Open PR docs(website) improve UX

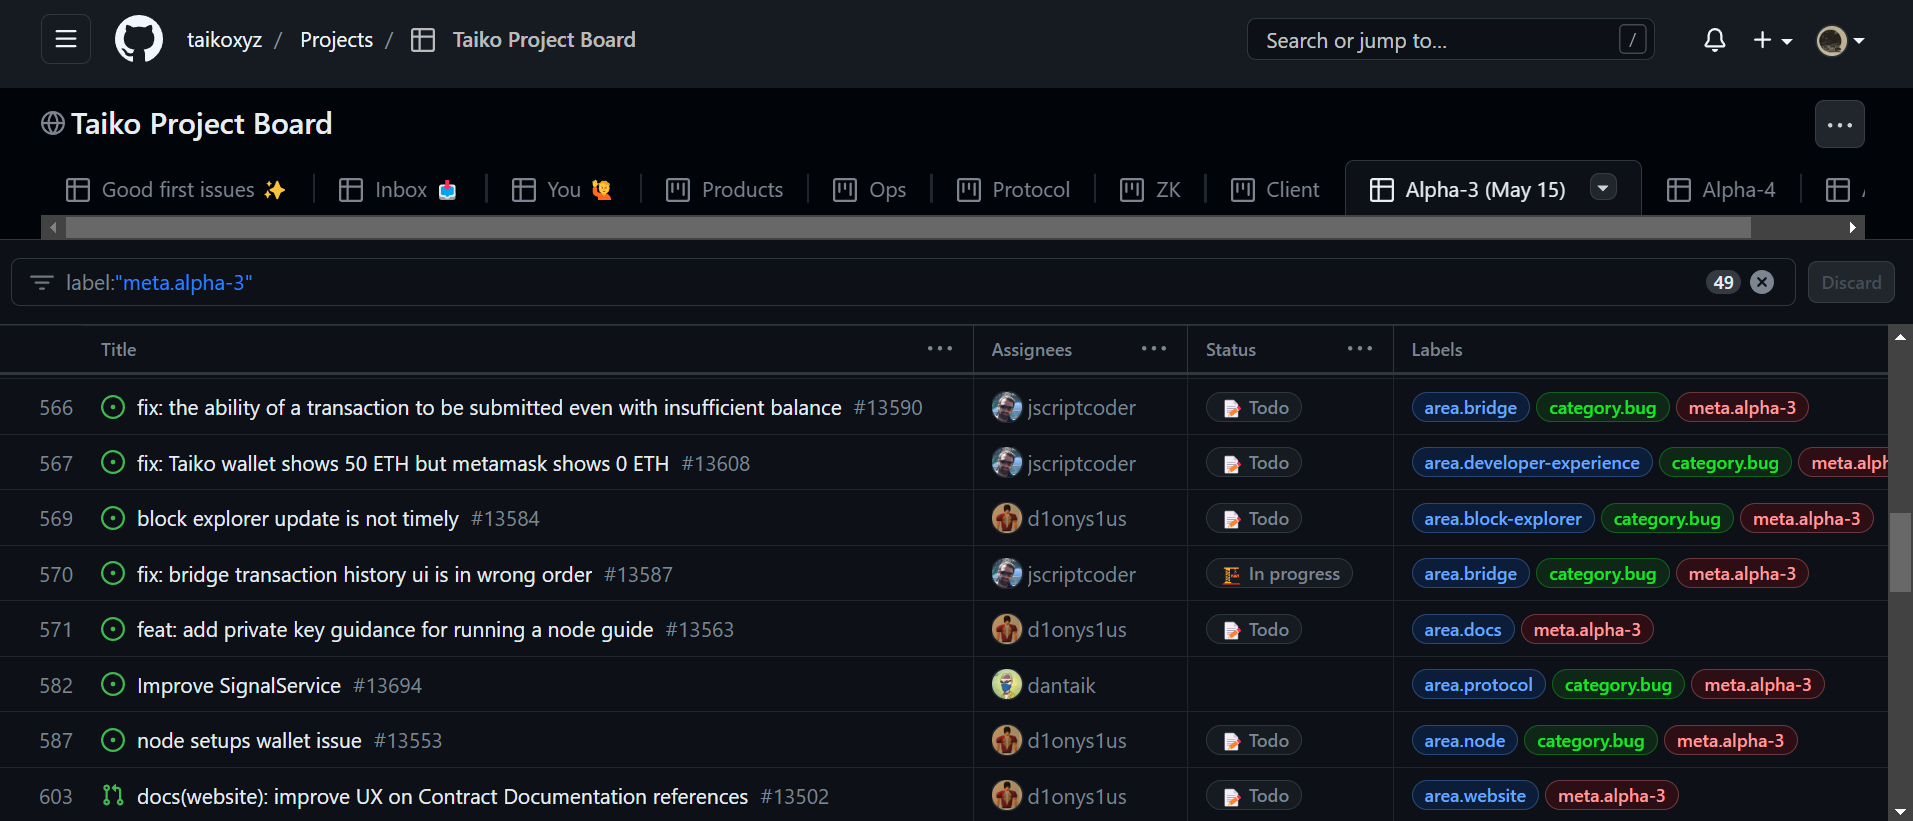click(x=442, y=797)
